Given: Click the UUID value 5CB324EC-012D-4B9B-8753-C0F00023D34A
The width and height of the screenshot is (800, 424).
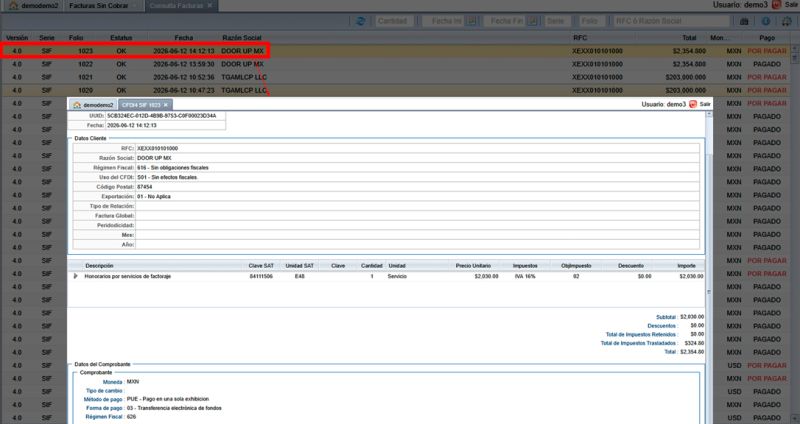Looking at the screenshot, I should (x=161, y=116).
